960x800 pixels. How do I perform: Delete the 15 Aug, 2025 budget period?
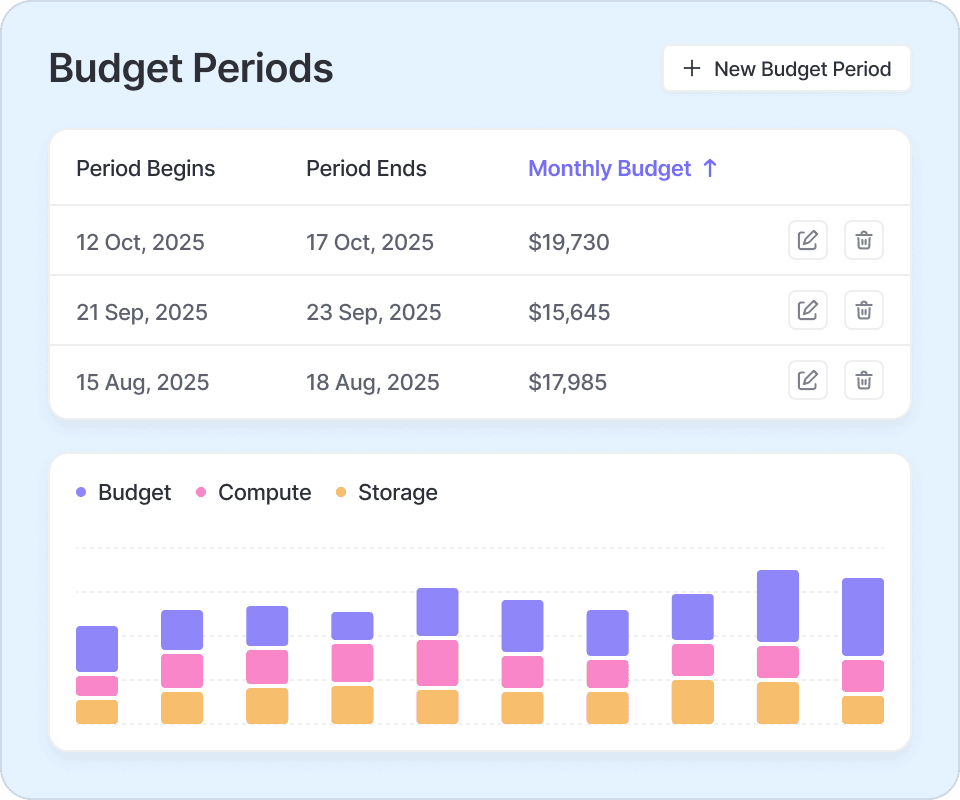pos(864,380)
